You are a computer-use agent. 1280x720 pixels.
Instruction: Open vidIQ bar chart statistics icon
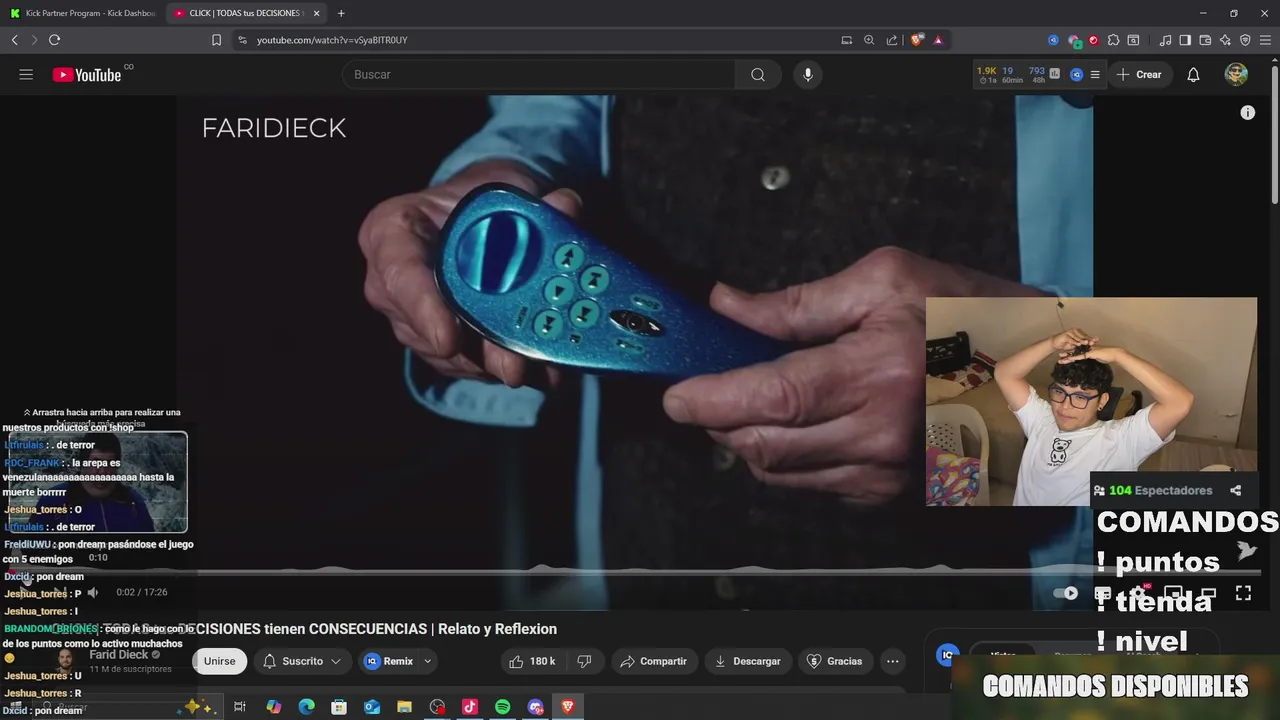coord(1055,73)
